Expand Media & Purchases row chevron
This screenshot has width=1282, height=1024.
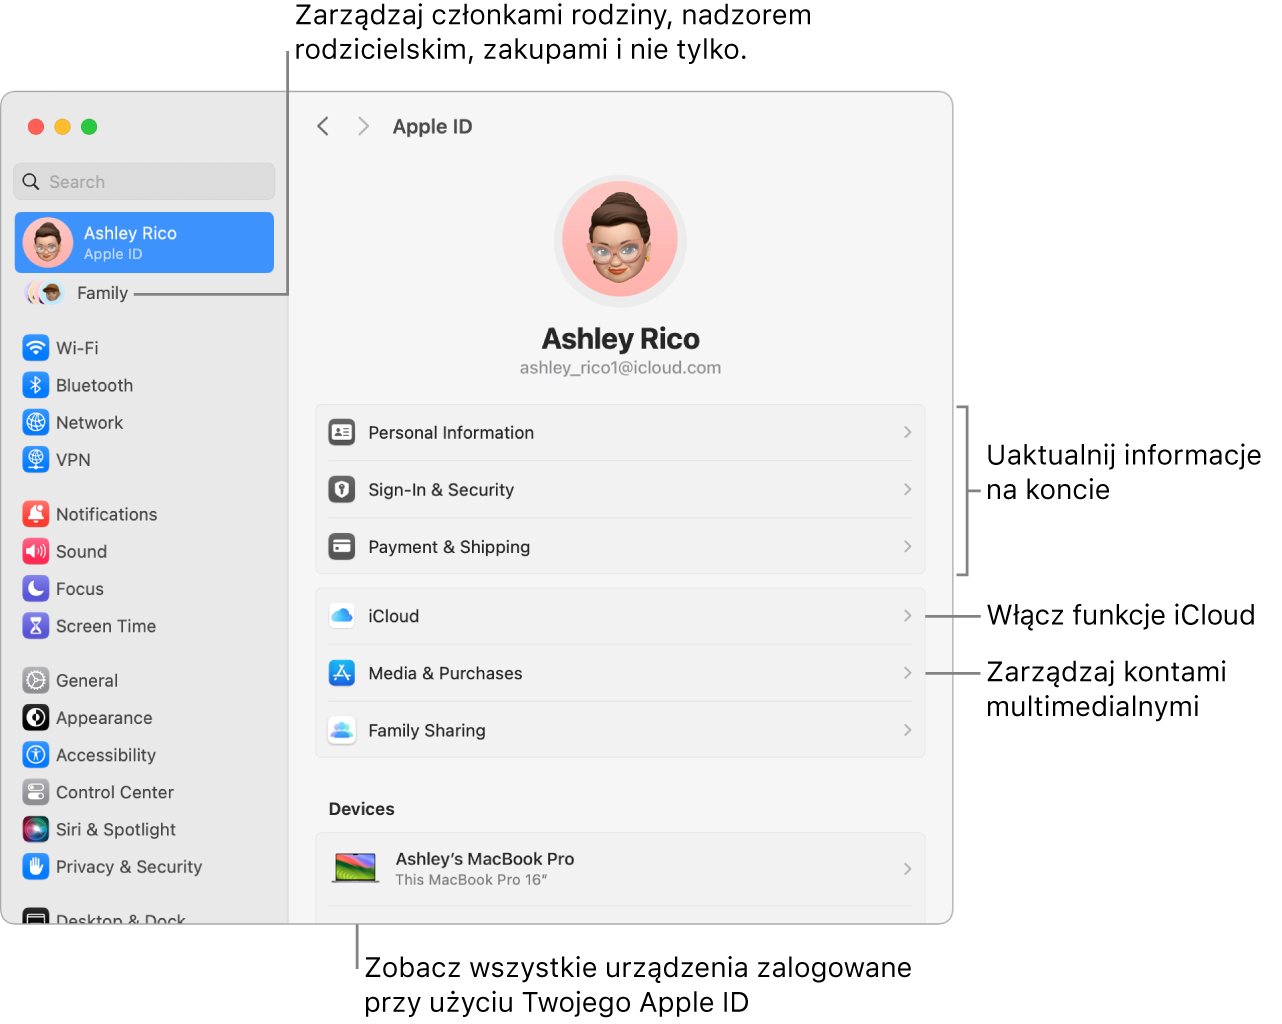907,673
